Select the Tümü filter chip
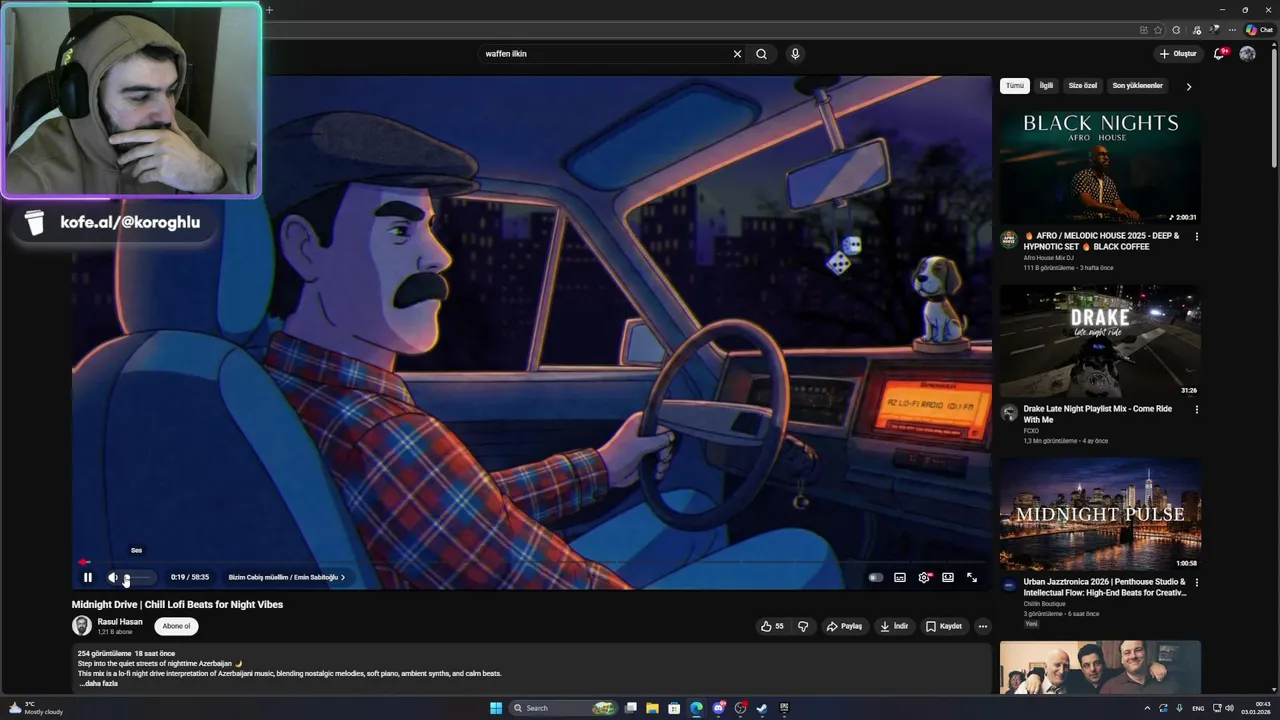Image resolution: width=1280 pixels, height=720 pixels. tap(1015, 86)
